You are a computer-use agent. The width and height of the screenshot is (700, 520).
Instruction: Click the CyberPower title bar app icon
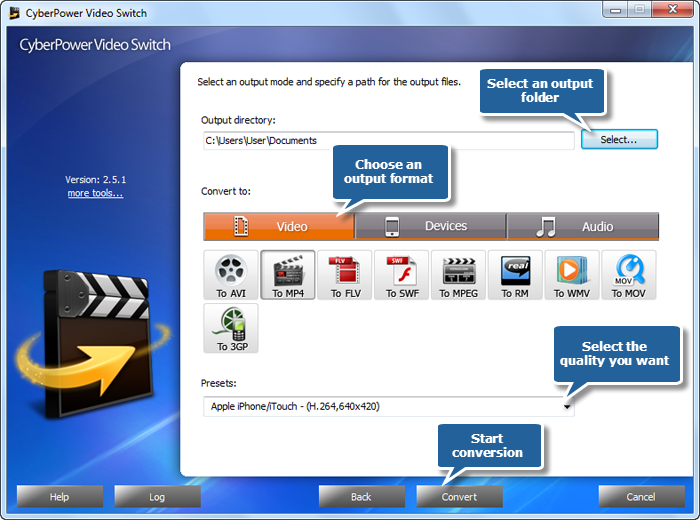(x=15, y=13)
